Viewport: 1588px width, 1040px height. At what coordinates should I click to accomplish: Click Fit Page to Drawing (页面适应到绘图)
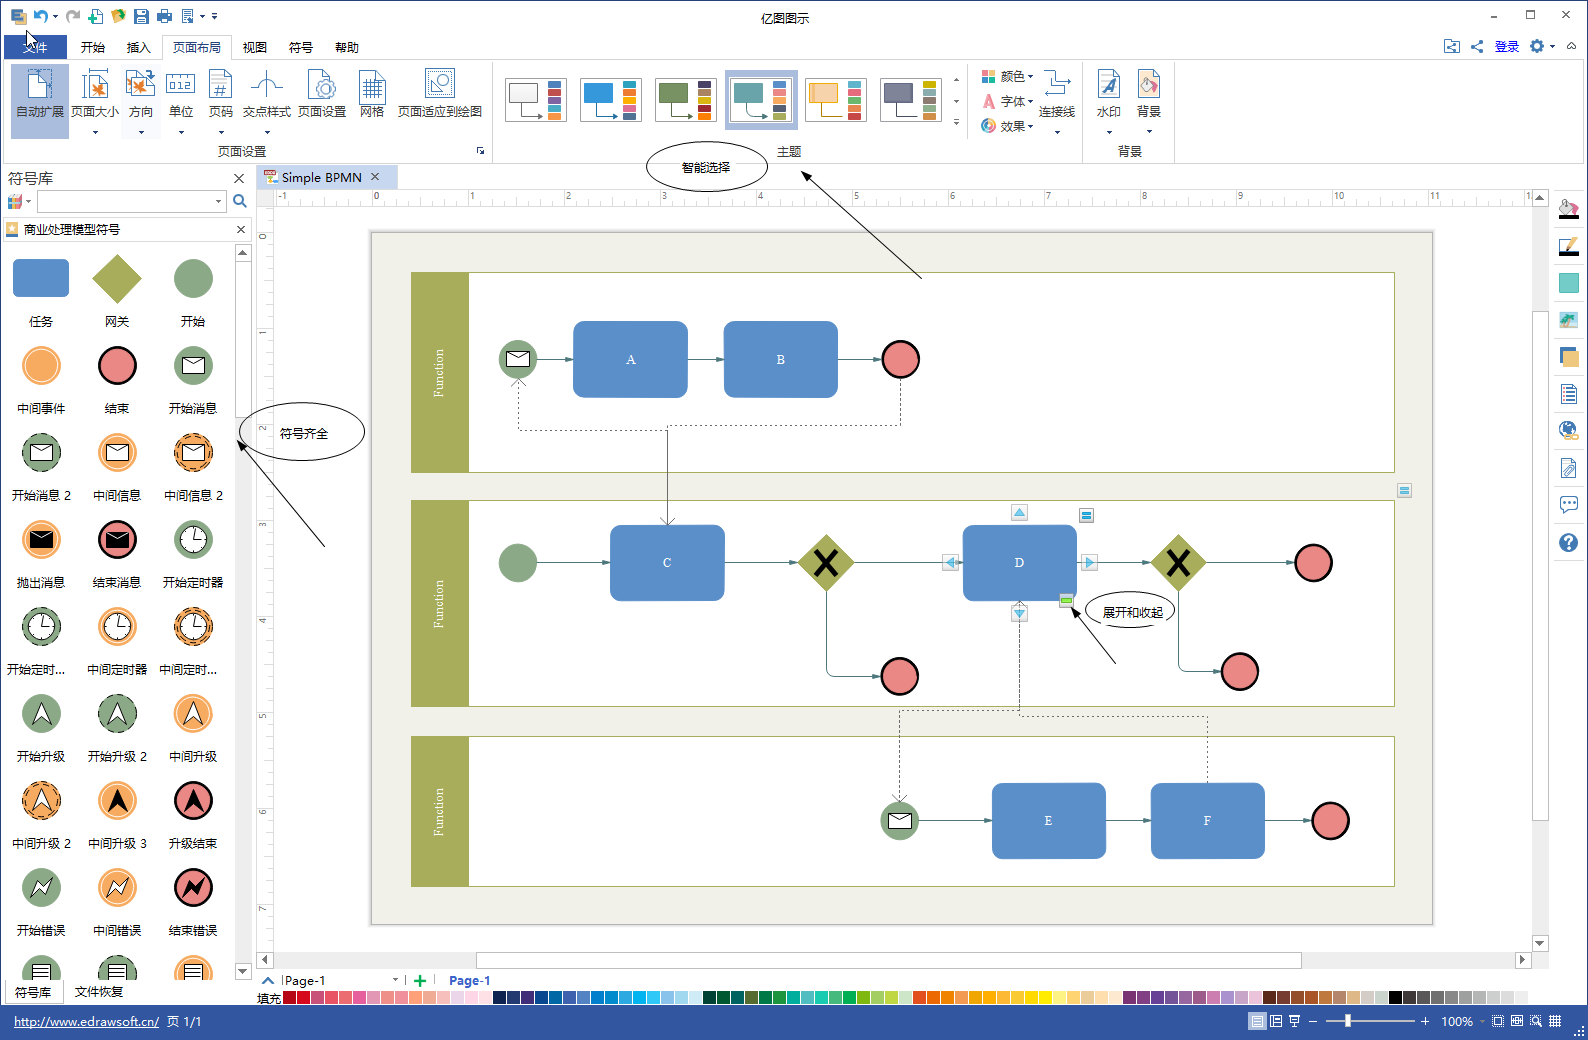[440, 94]
